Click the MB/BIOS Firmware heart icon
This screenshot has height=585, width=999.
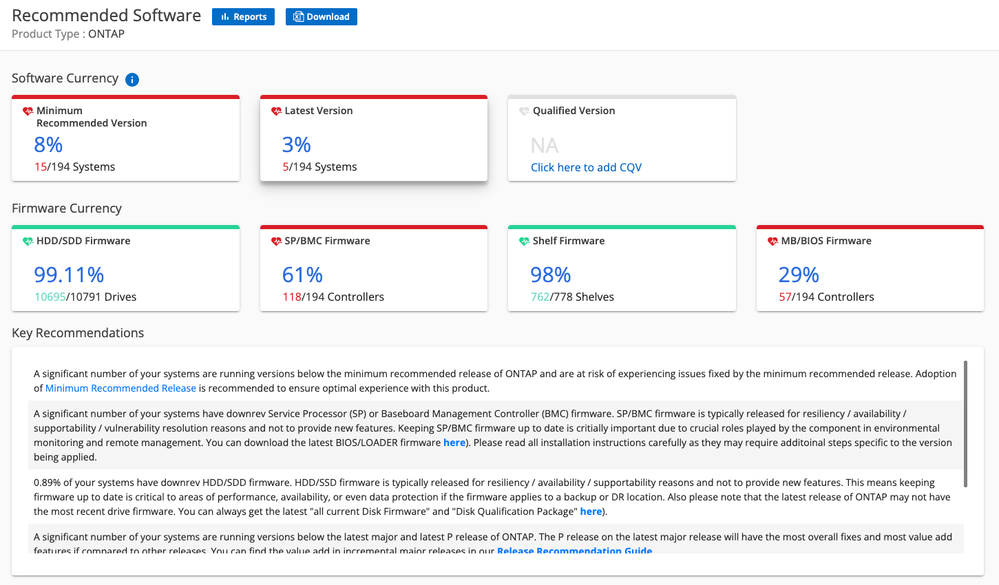coord(772,242)
